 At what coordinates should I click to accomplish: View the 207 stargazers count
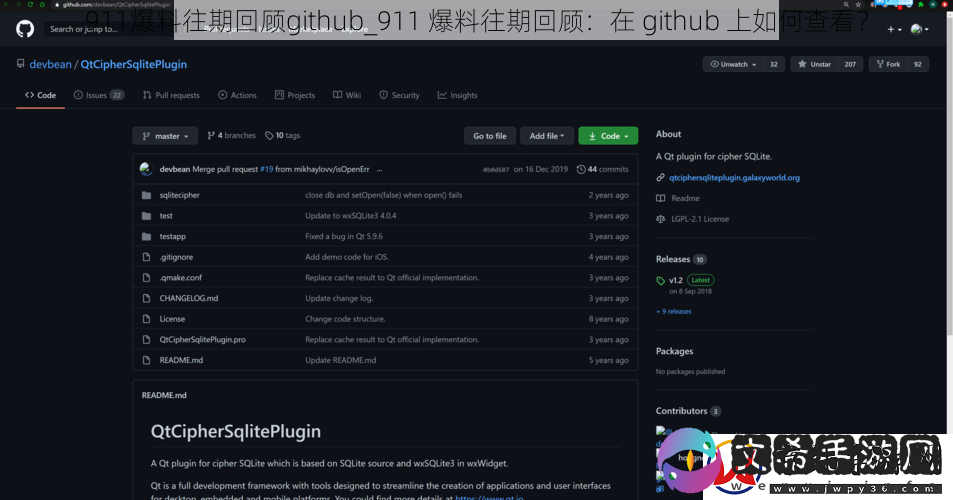tap(850, 64)
